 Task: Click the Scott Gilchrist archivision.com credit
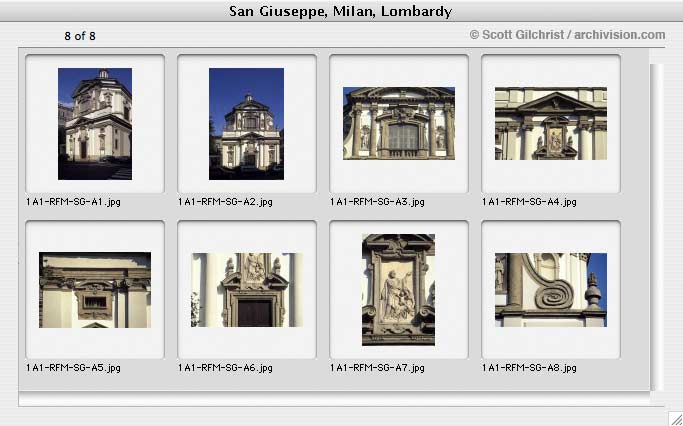click(x=568, y=35)
